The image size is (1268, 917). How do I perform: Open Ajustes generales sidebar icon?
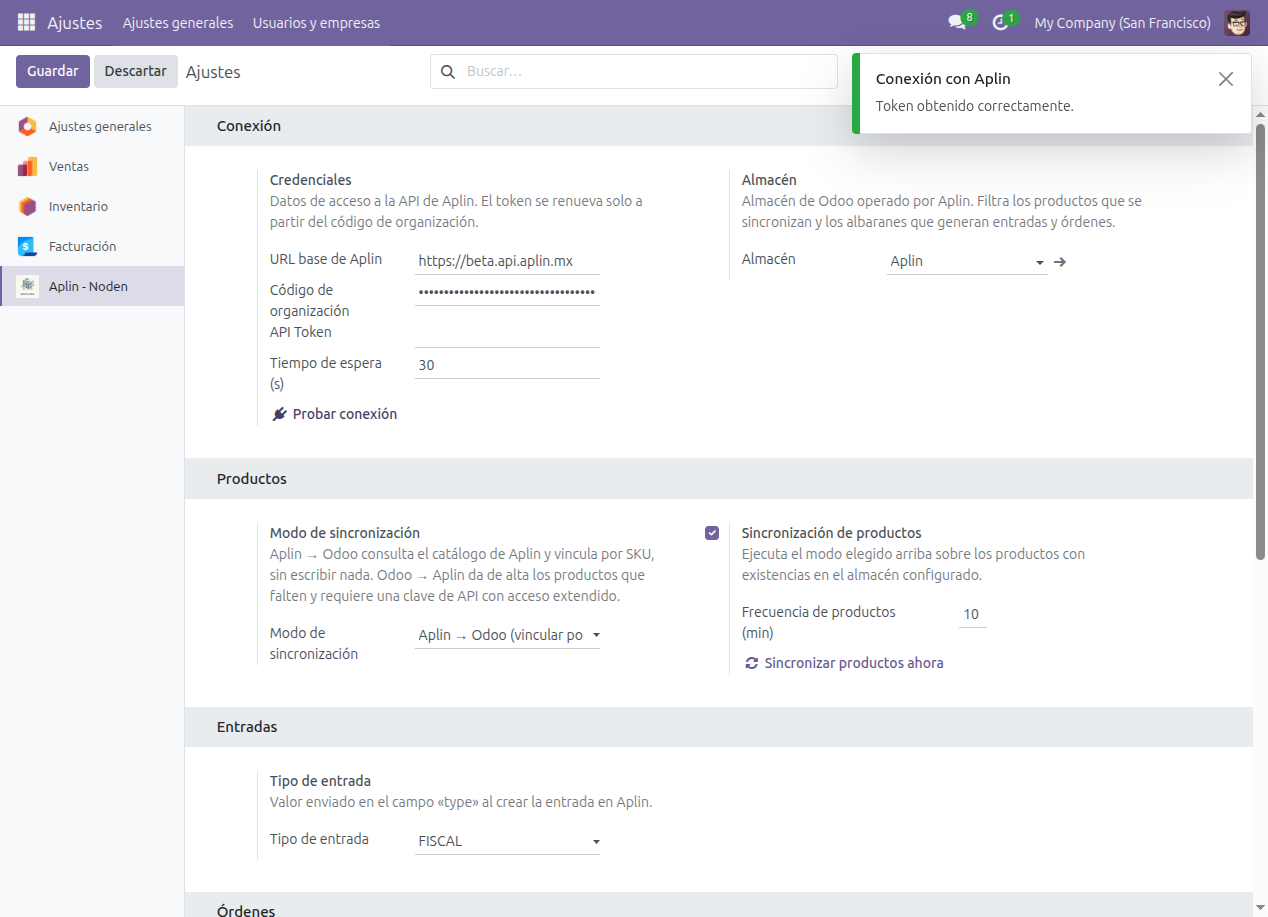click(x=27, y=126)
